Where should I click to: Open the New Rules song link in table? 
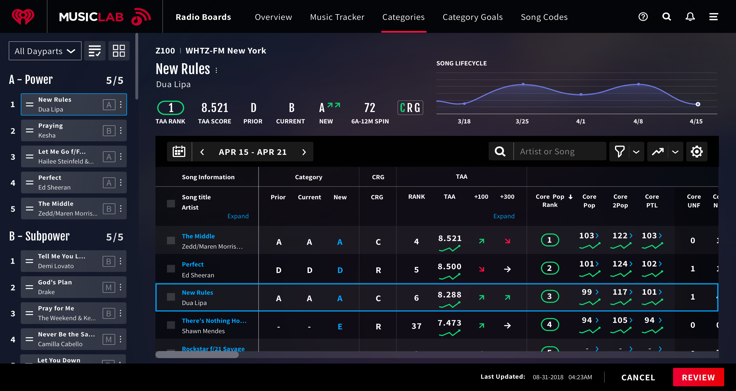[x=197, y=292]
